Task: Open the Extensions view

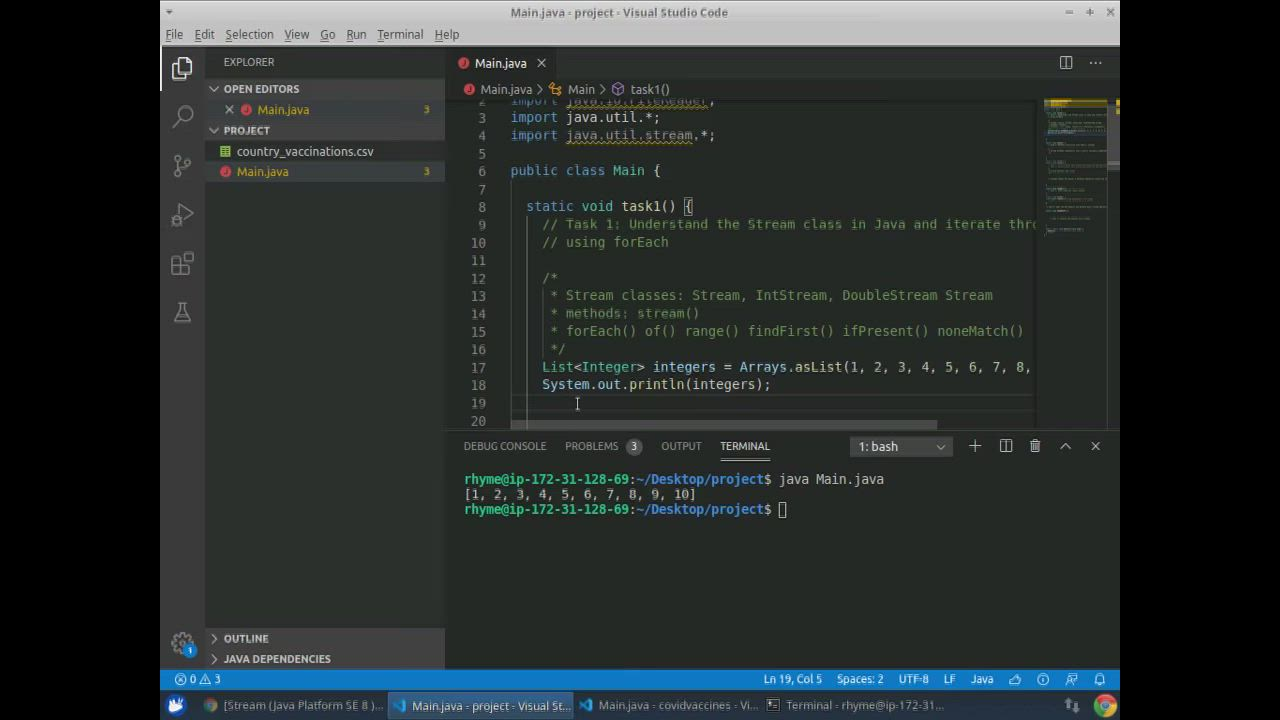Action: (x=182, y=264)
